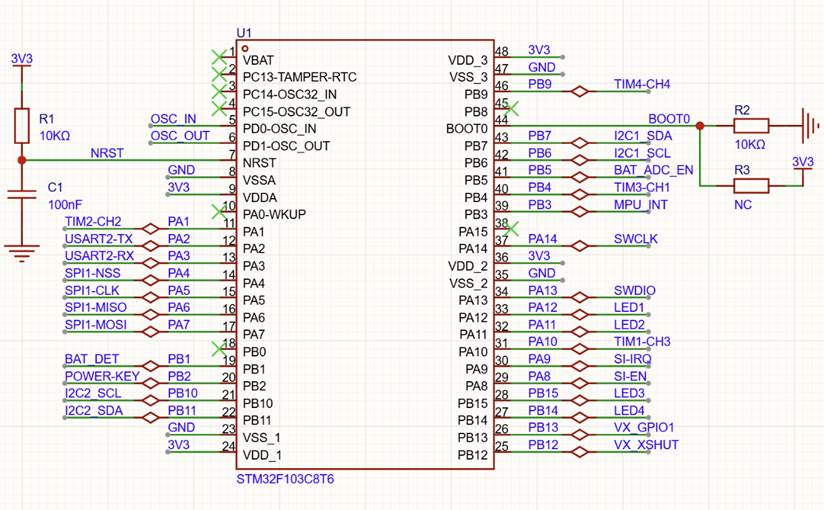The image size is (824, 510).
Task: Select the I2C2_SDA port label
Action: [94, 411]
